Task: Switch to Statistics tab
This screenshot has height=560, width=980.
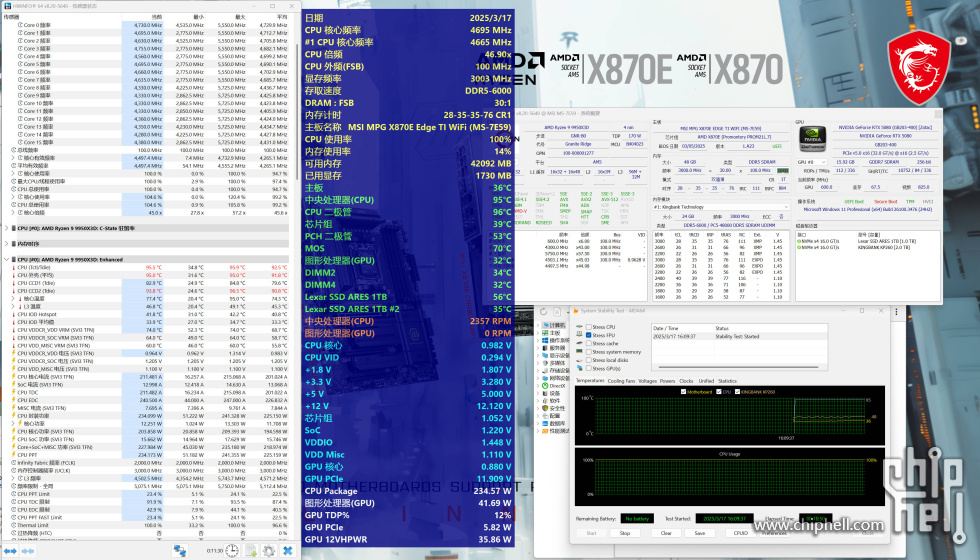Action: pos(728,381)
